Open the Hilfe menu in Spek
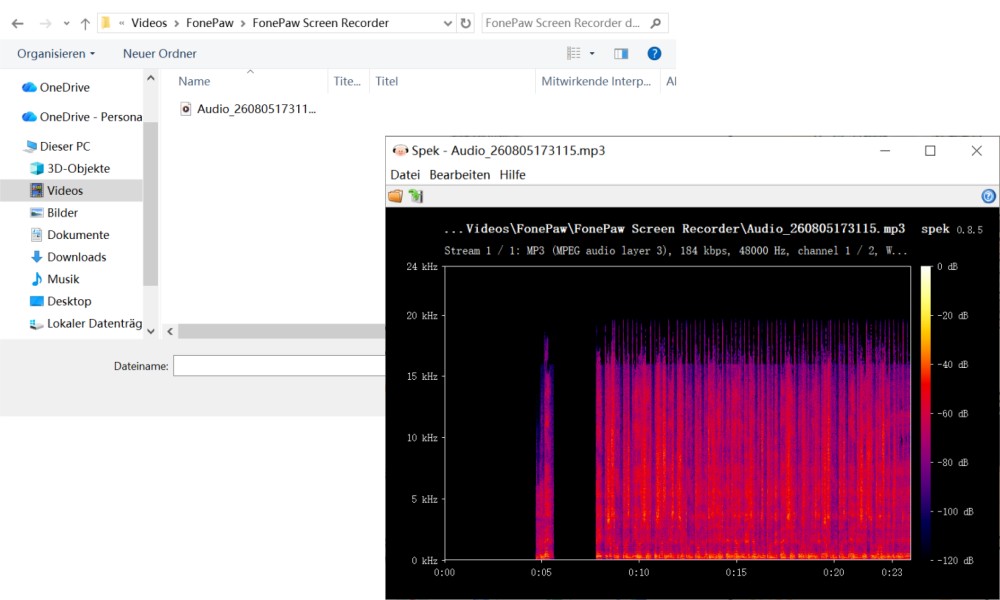1000x600 pixels. (x=512, y=175)
